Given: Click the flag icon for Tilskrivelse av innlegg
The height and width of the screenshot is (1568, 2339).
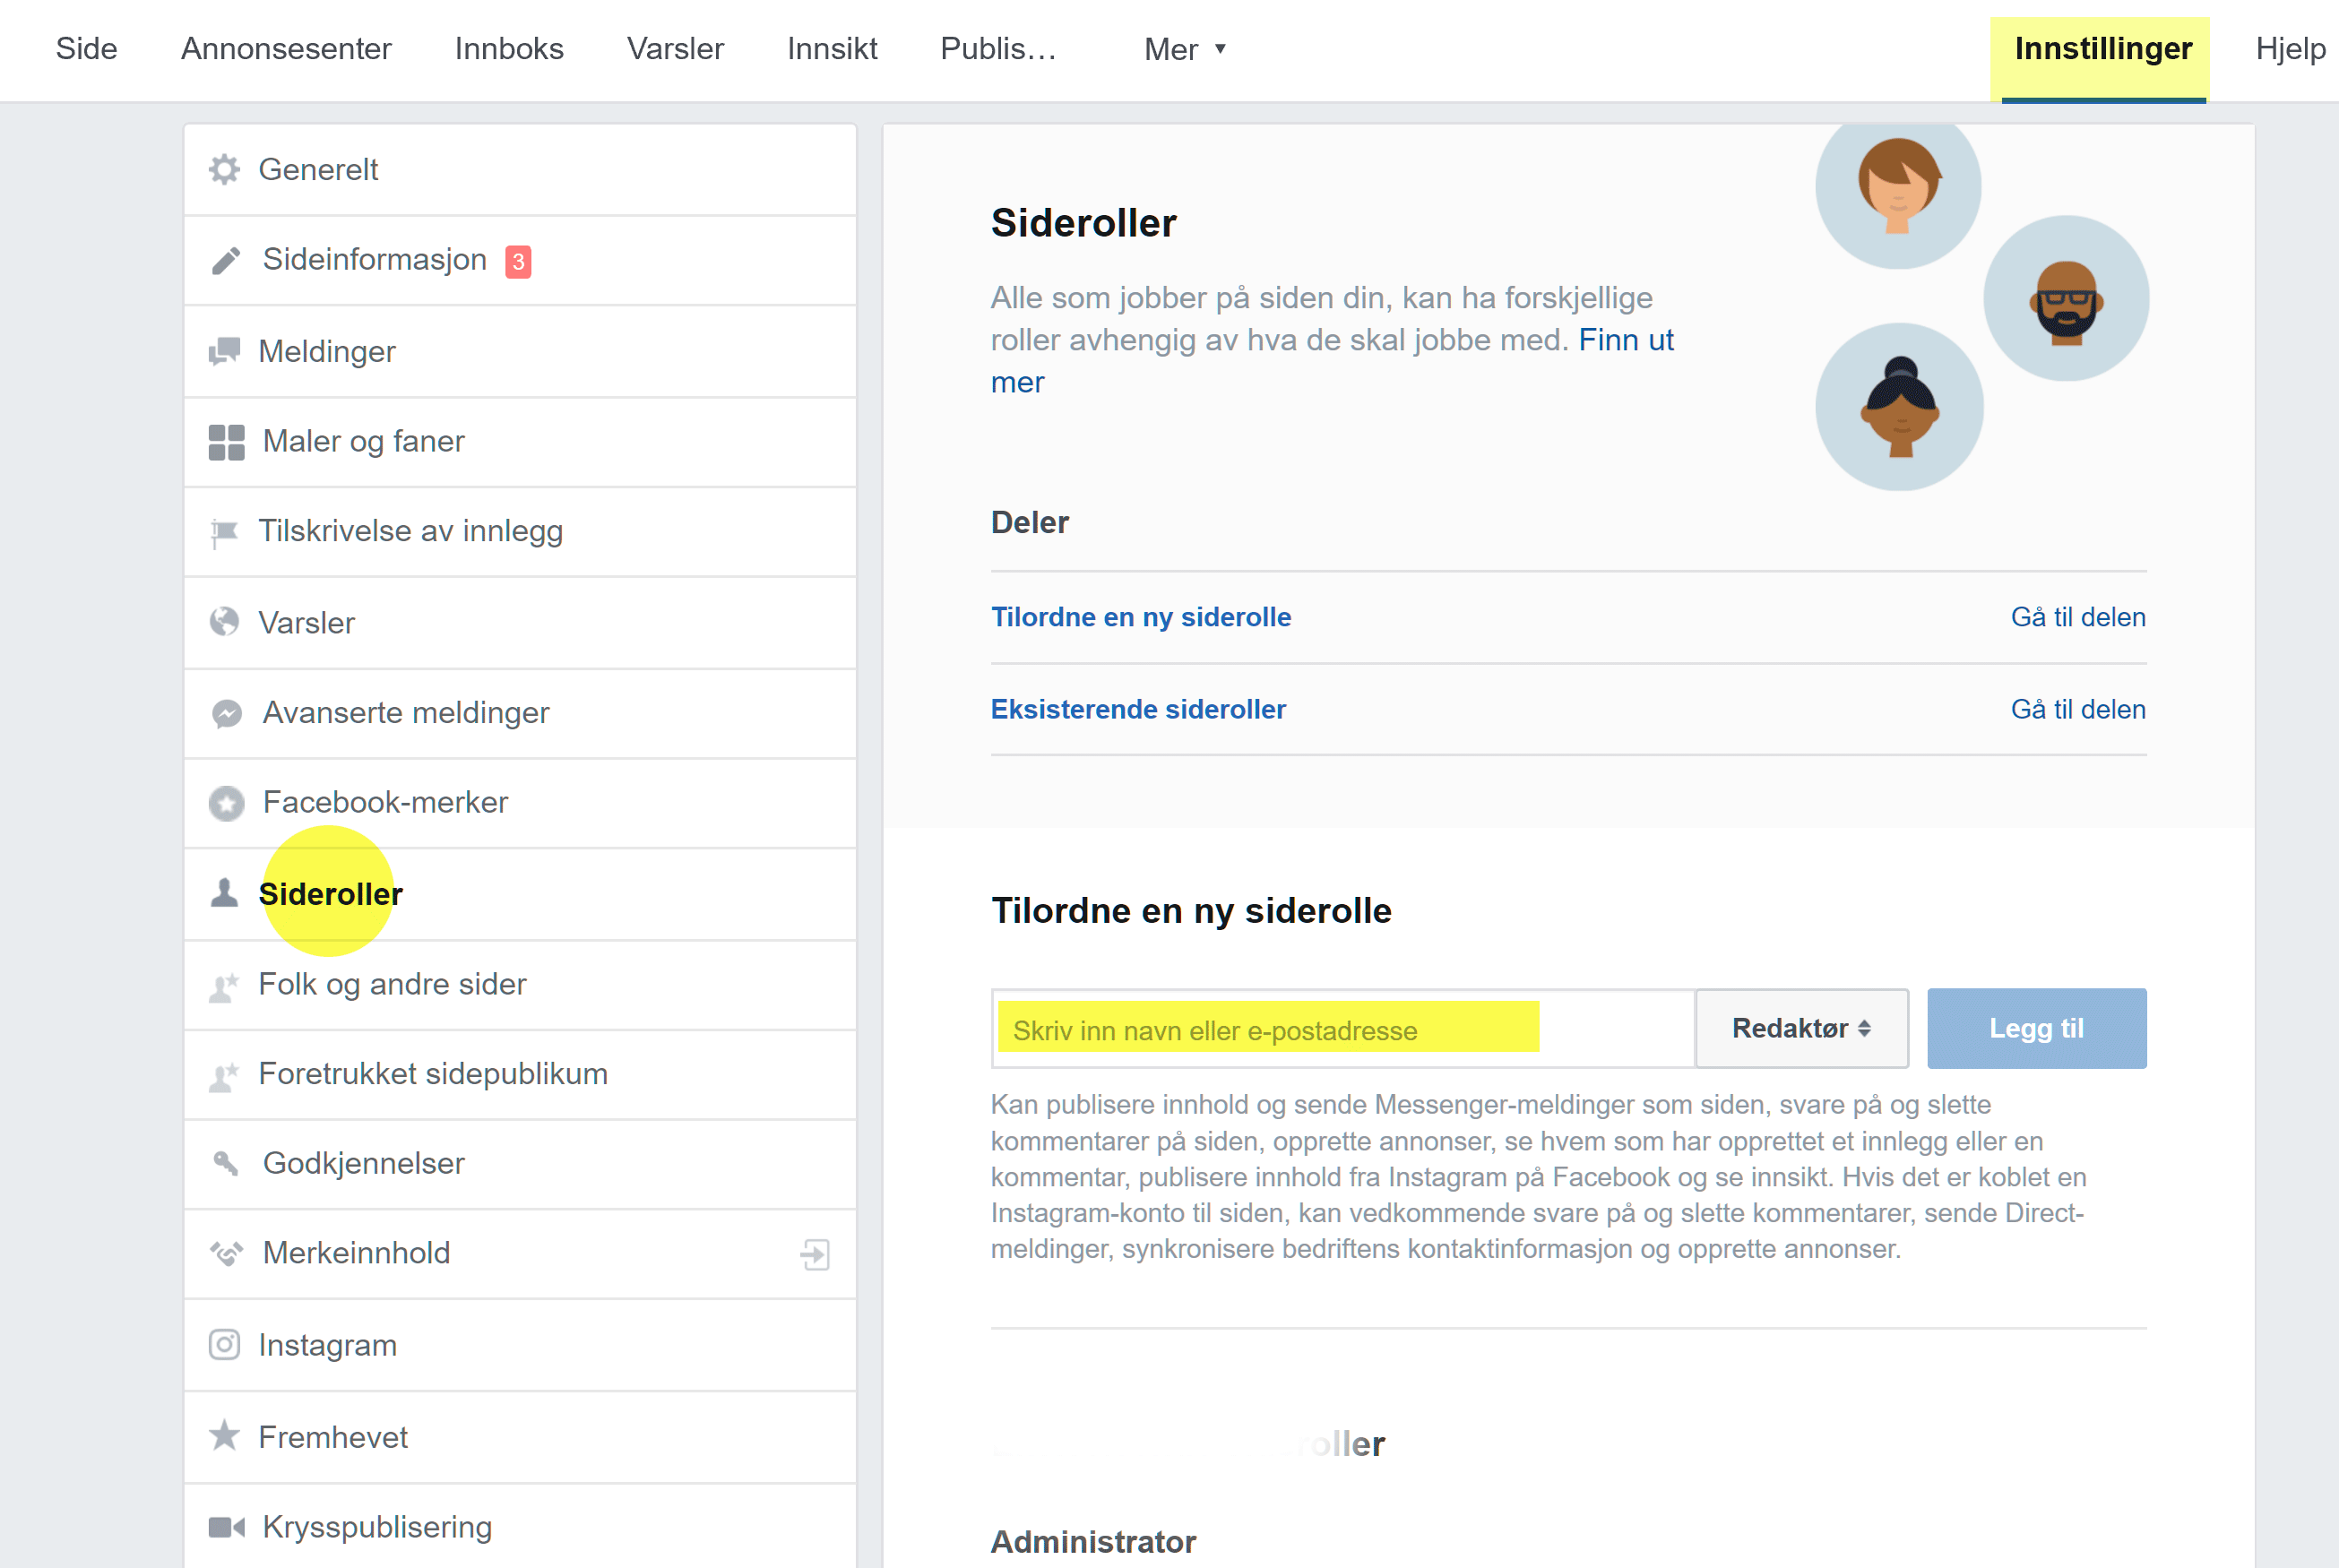Looking at the screenshot, I should pos(224,532).
